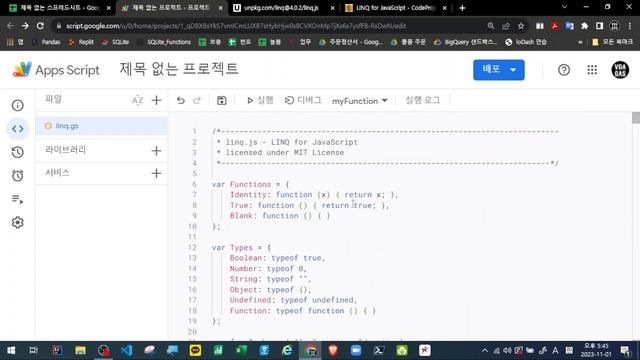Viewport: 640px width, 360px height.
Task: Open the VBA GAS account avatar
Action: coord(620,70)
